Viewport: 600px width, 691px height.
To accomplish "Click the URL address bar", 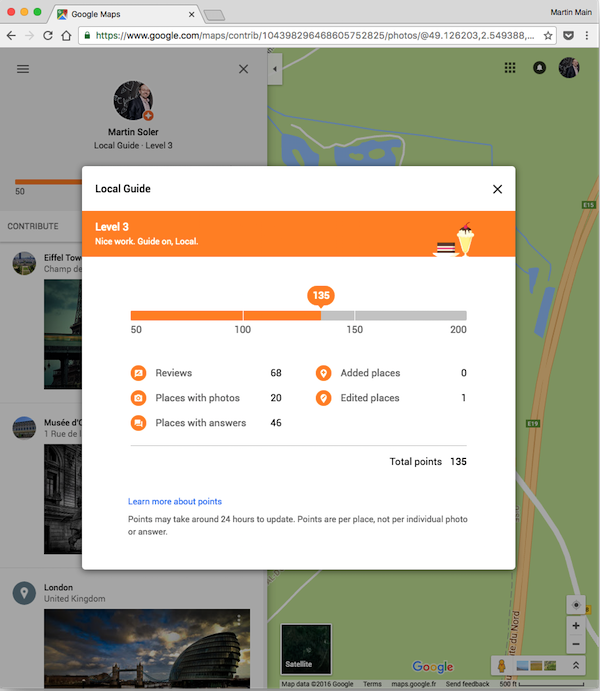I will 313,36.
